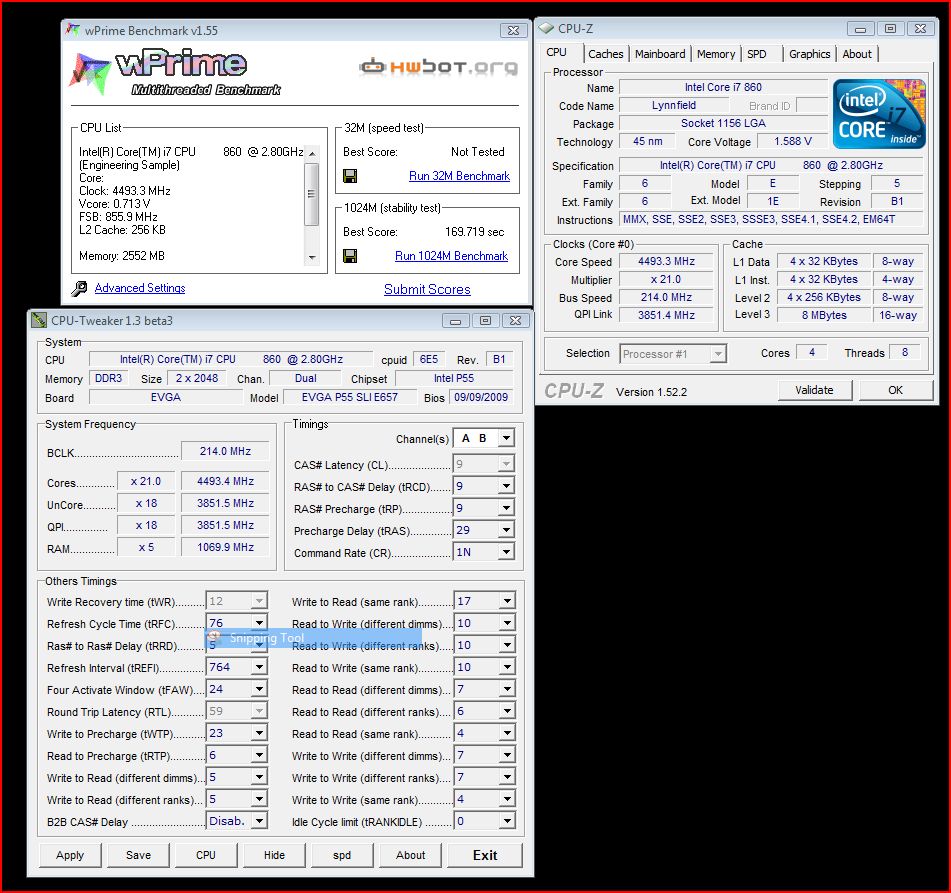The height and width of the screenshot is (893, 951).
Task: Minimize the CPU-Tweaker window
Action: pos(455,320)
